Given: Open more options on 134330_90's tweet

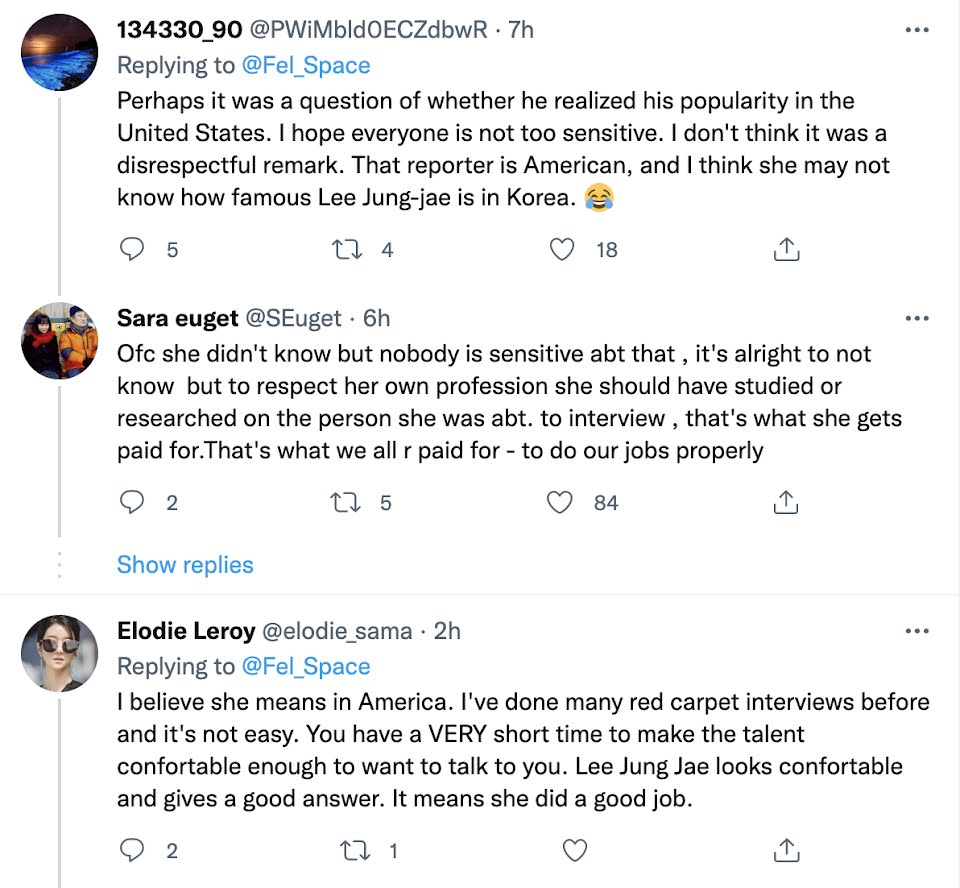Looking at the screenshot, I should coord(916,31).
